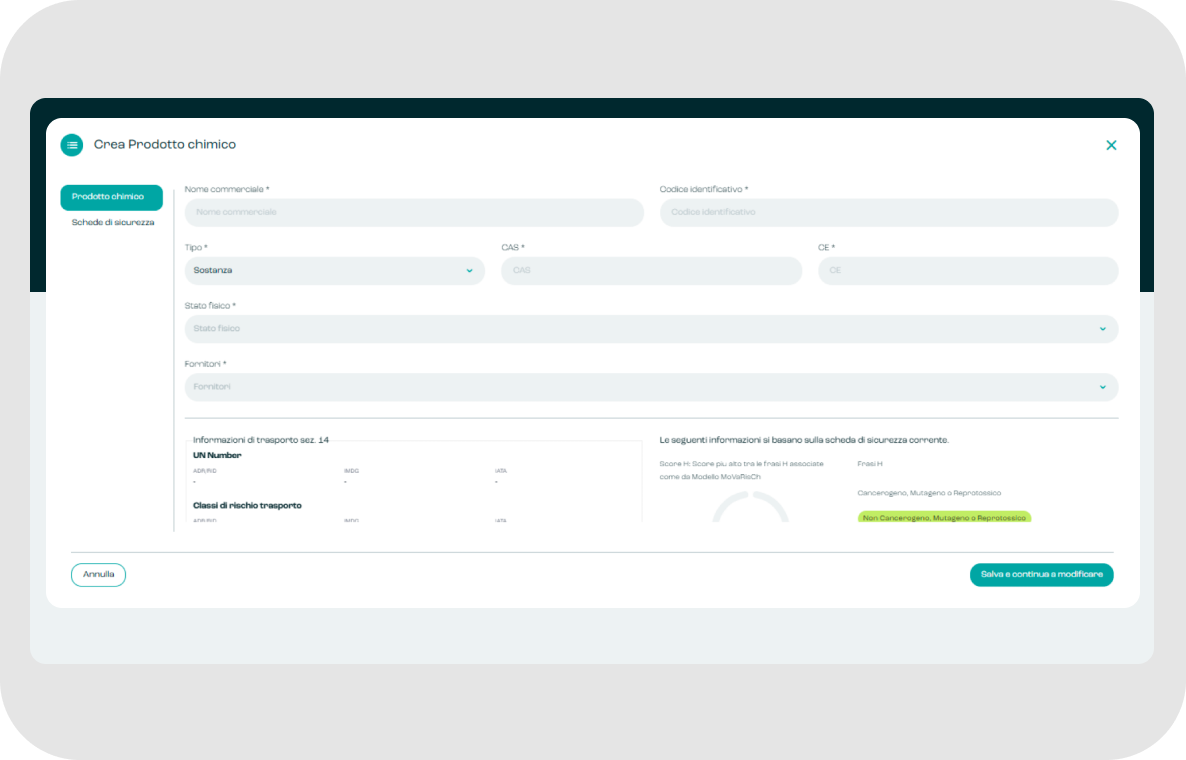The height and width of the screenshot is (760, 1186).
Task: Click the Classi di rischio trasporto heading
Action: [x=247, y=505]
